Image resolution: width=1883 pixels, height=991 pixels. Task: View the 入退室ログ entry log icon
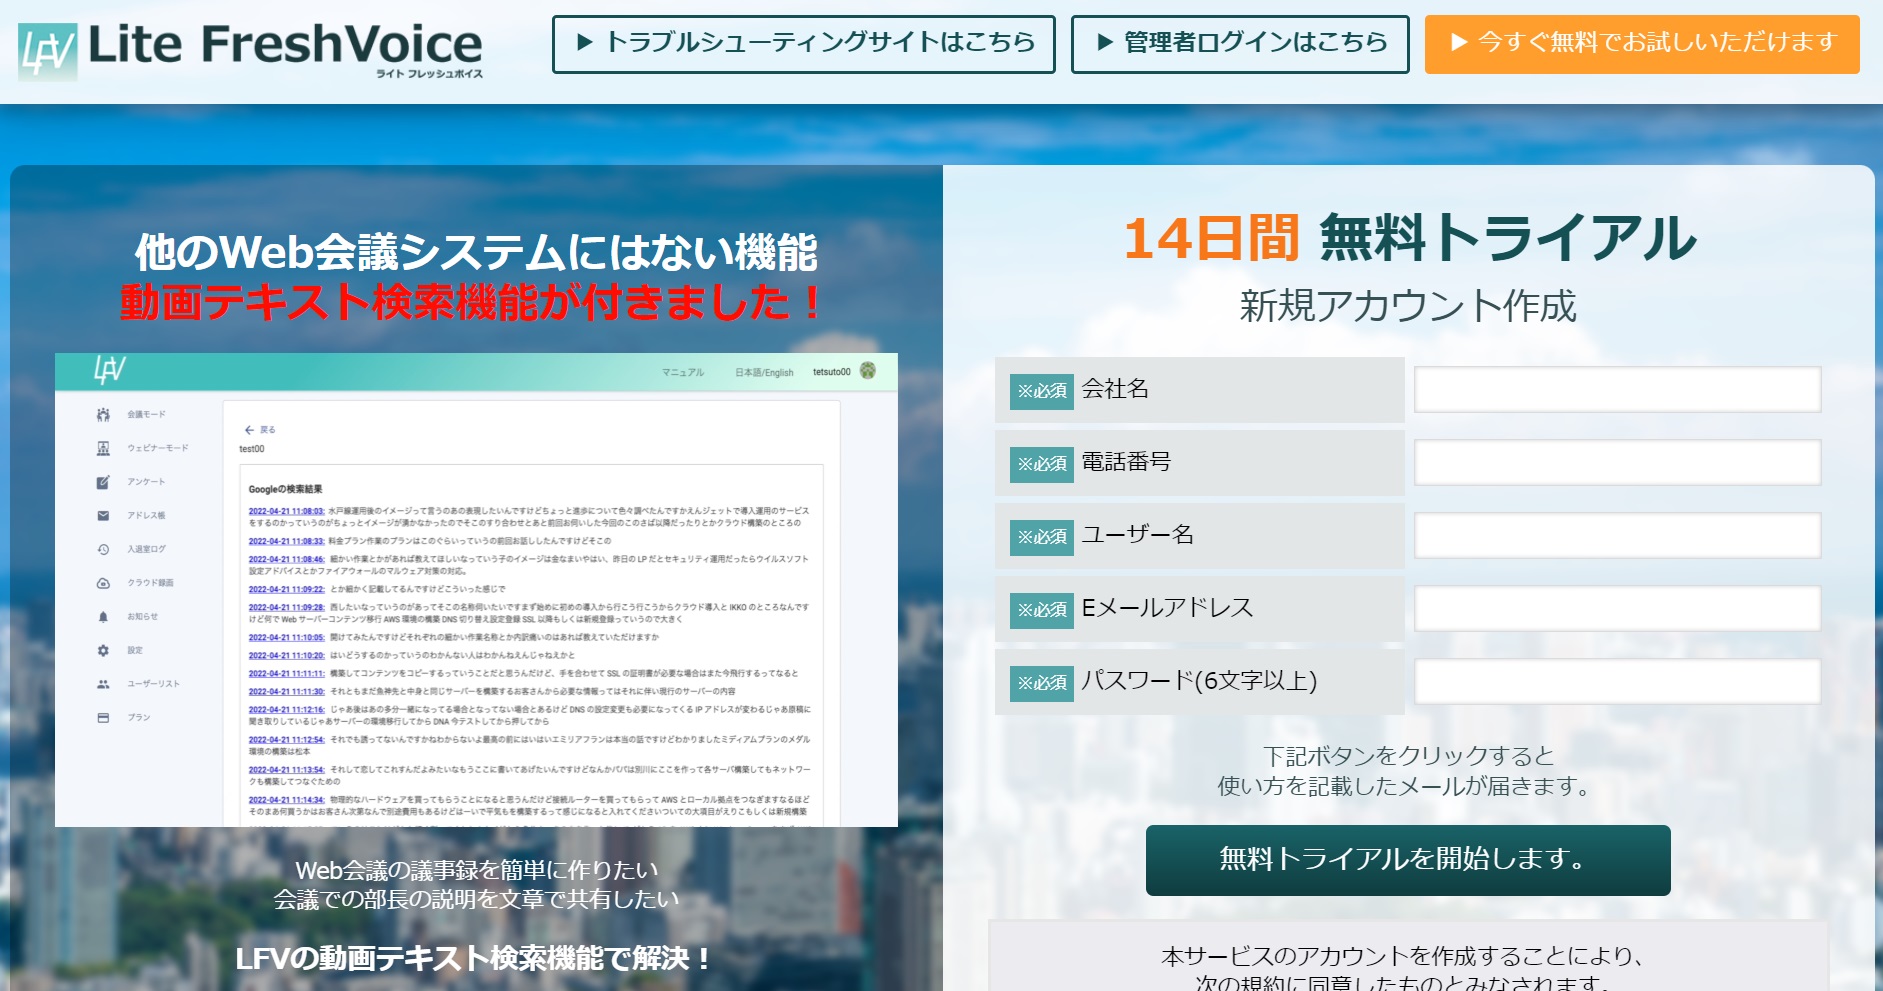click(101, 549)
